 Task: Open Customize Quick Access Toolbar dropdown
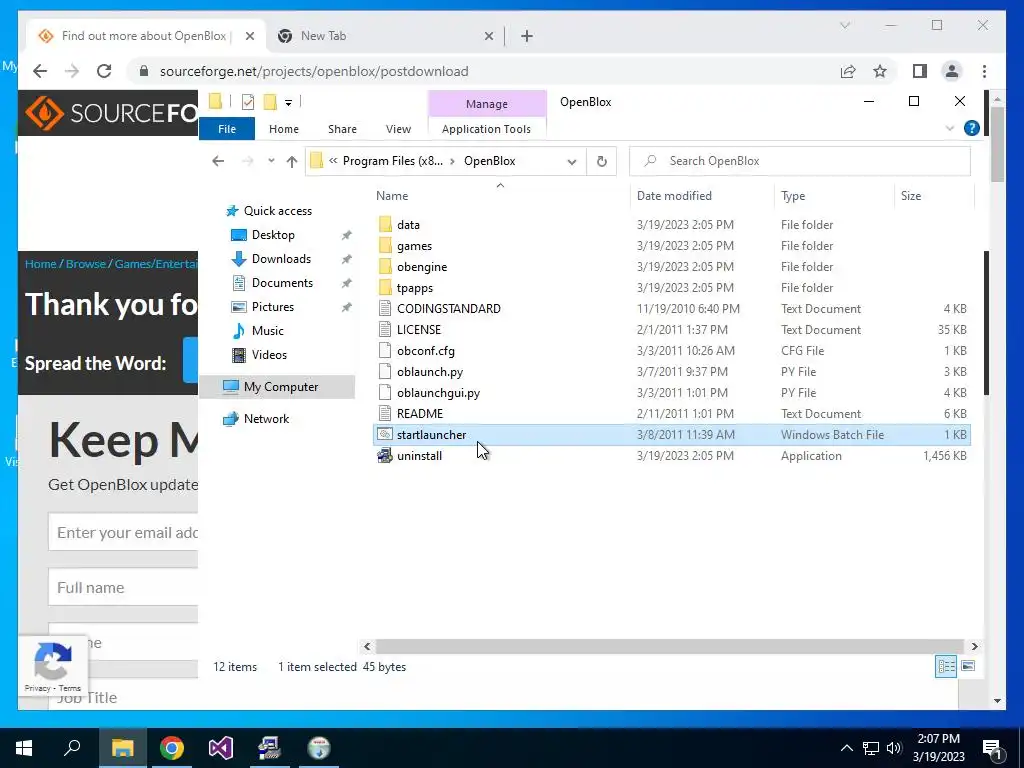click(288, 103)
